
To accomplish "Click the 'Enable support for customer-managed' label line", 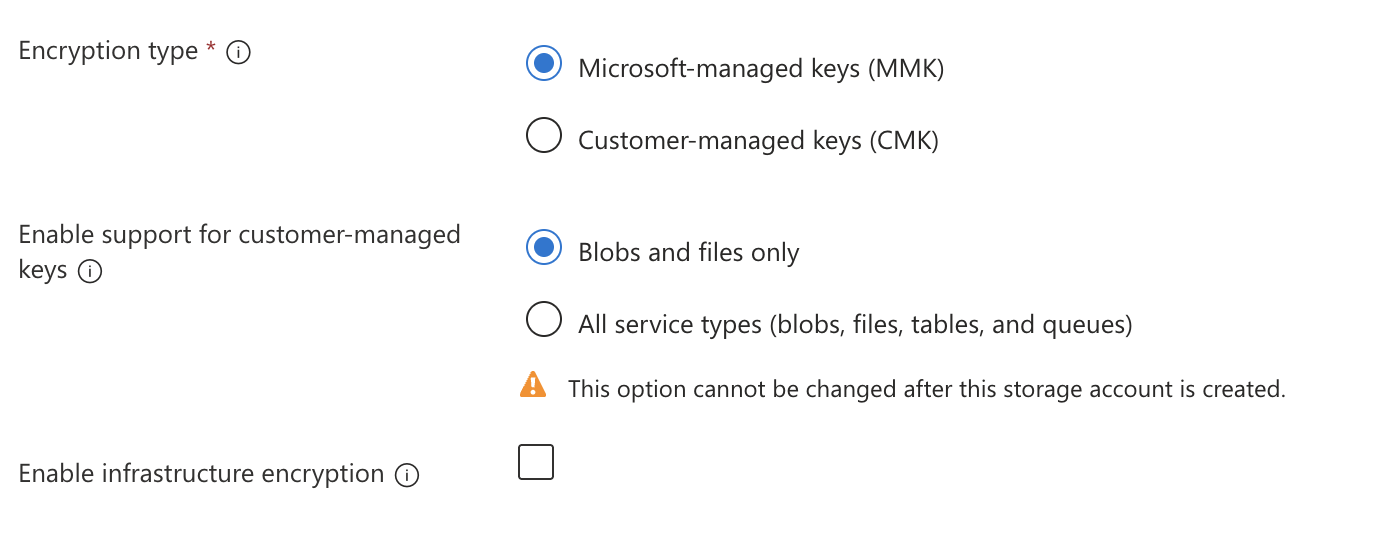I will 240,234.
